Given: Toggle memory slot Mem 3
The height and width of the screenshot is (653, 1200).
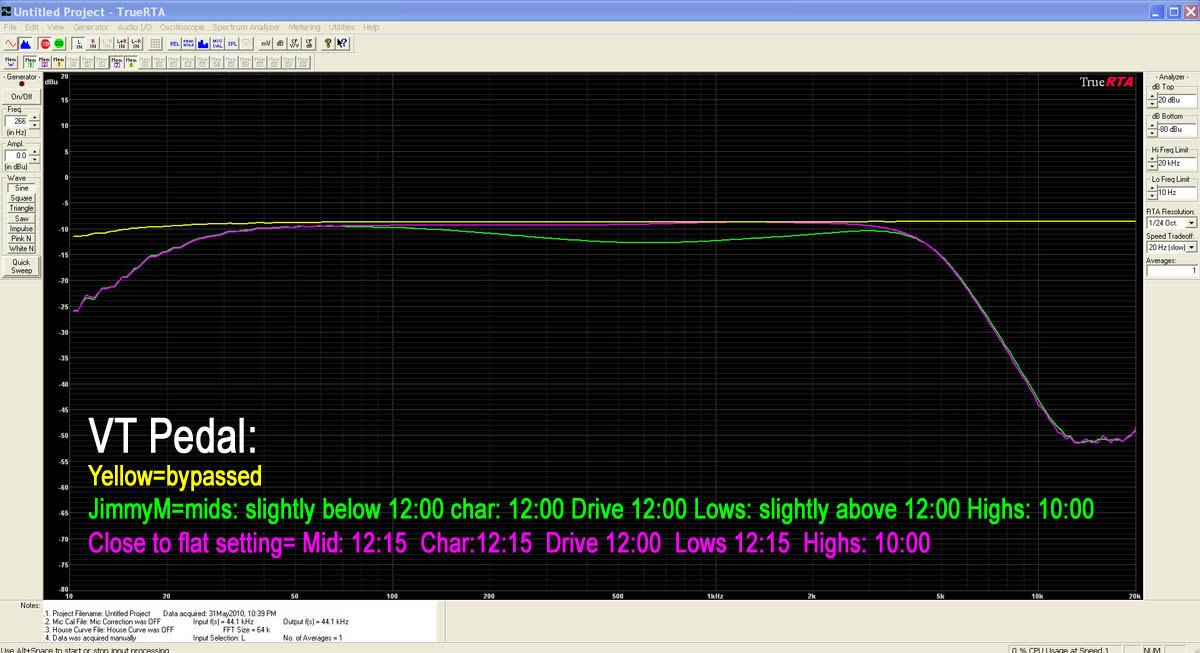Looking at the screenshot, I should (x=58, y=62).
